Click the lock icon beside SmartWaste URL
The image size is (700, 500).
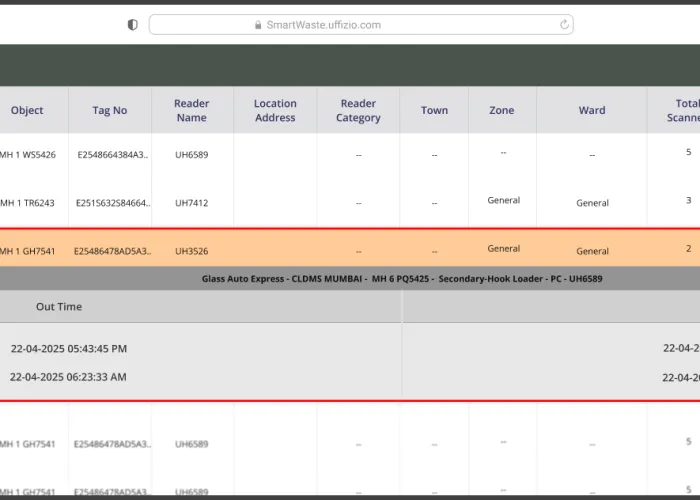pos(258,25)
